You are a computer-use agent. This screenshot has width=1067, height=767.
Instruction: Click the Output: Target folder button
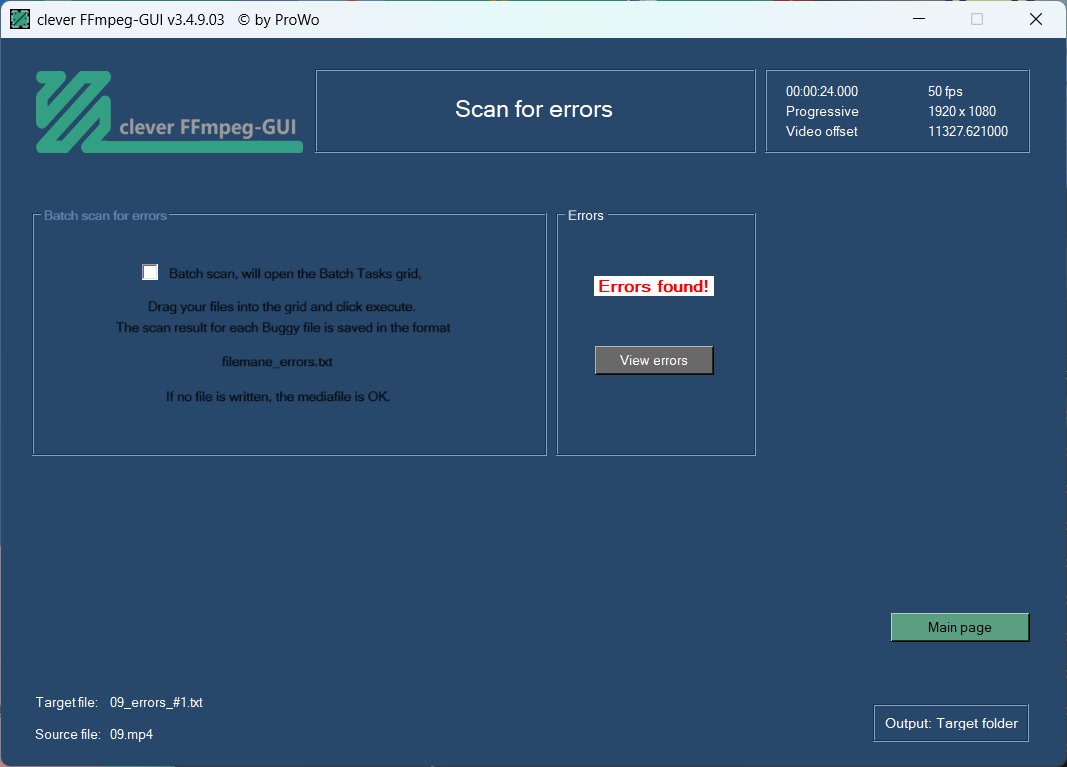point(951,723)
